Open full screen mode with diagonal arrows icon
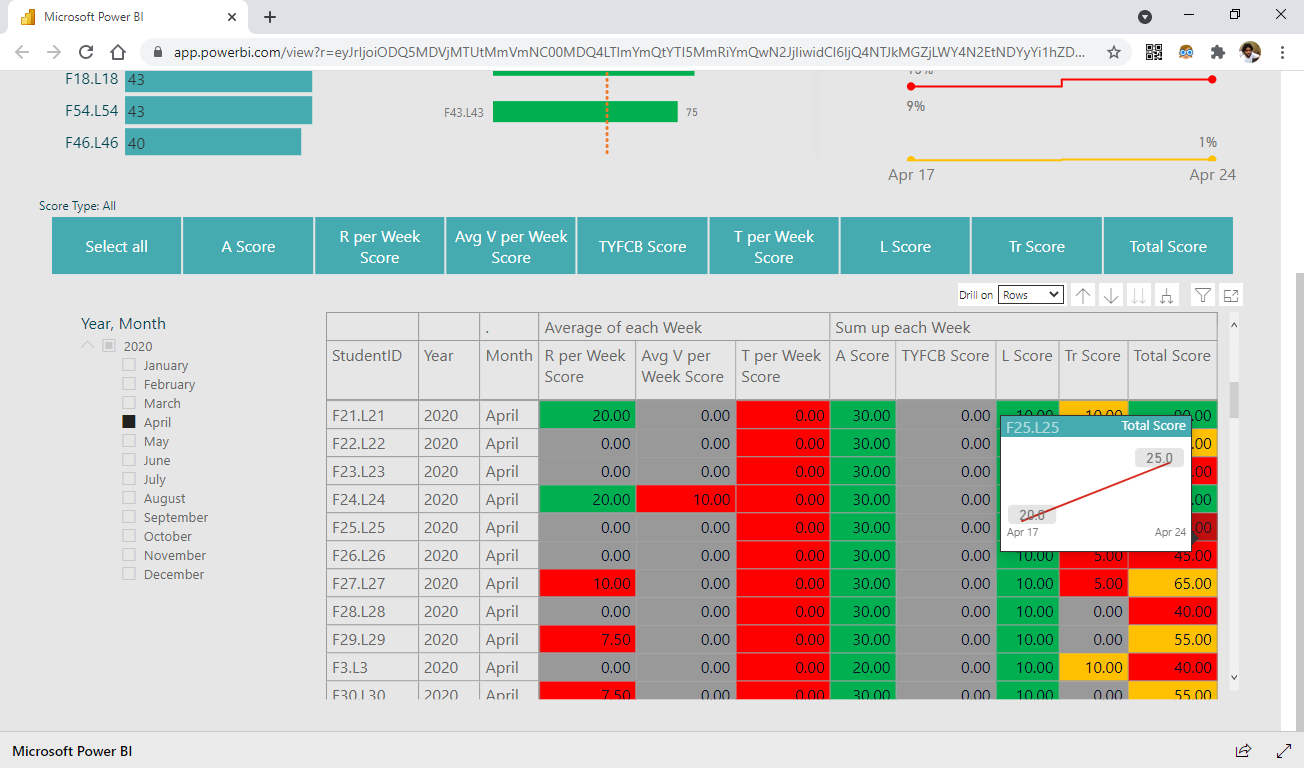 tap(1283, 750)
